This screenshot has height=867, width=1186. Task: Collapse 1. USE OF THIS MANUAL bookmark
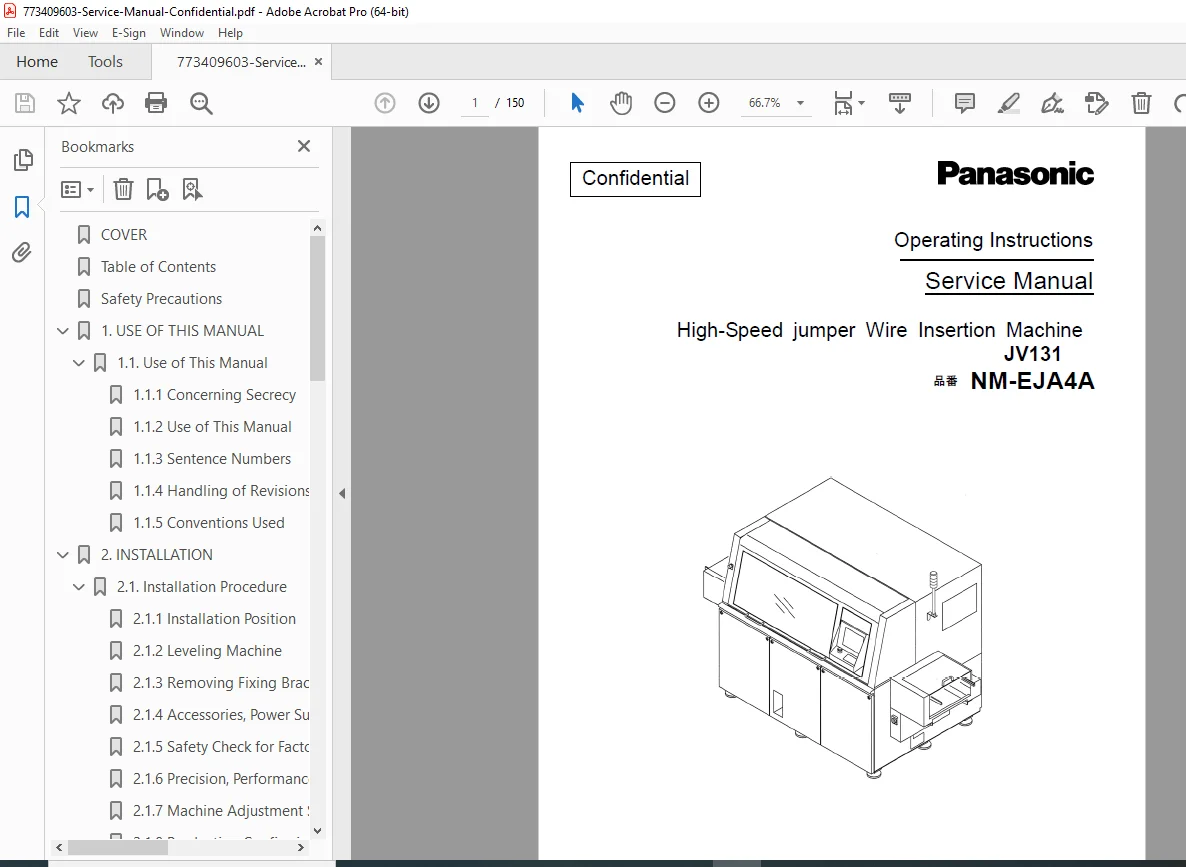pyautogui.click(x=63, y=331)
